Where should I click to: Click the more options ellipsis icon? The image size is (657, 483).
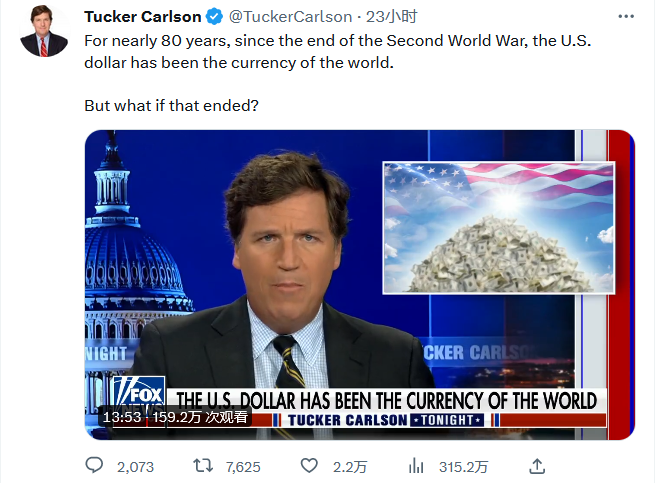click(625, 17)
